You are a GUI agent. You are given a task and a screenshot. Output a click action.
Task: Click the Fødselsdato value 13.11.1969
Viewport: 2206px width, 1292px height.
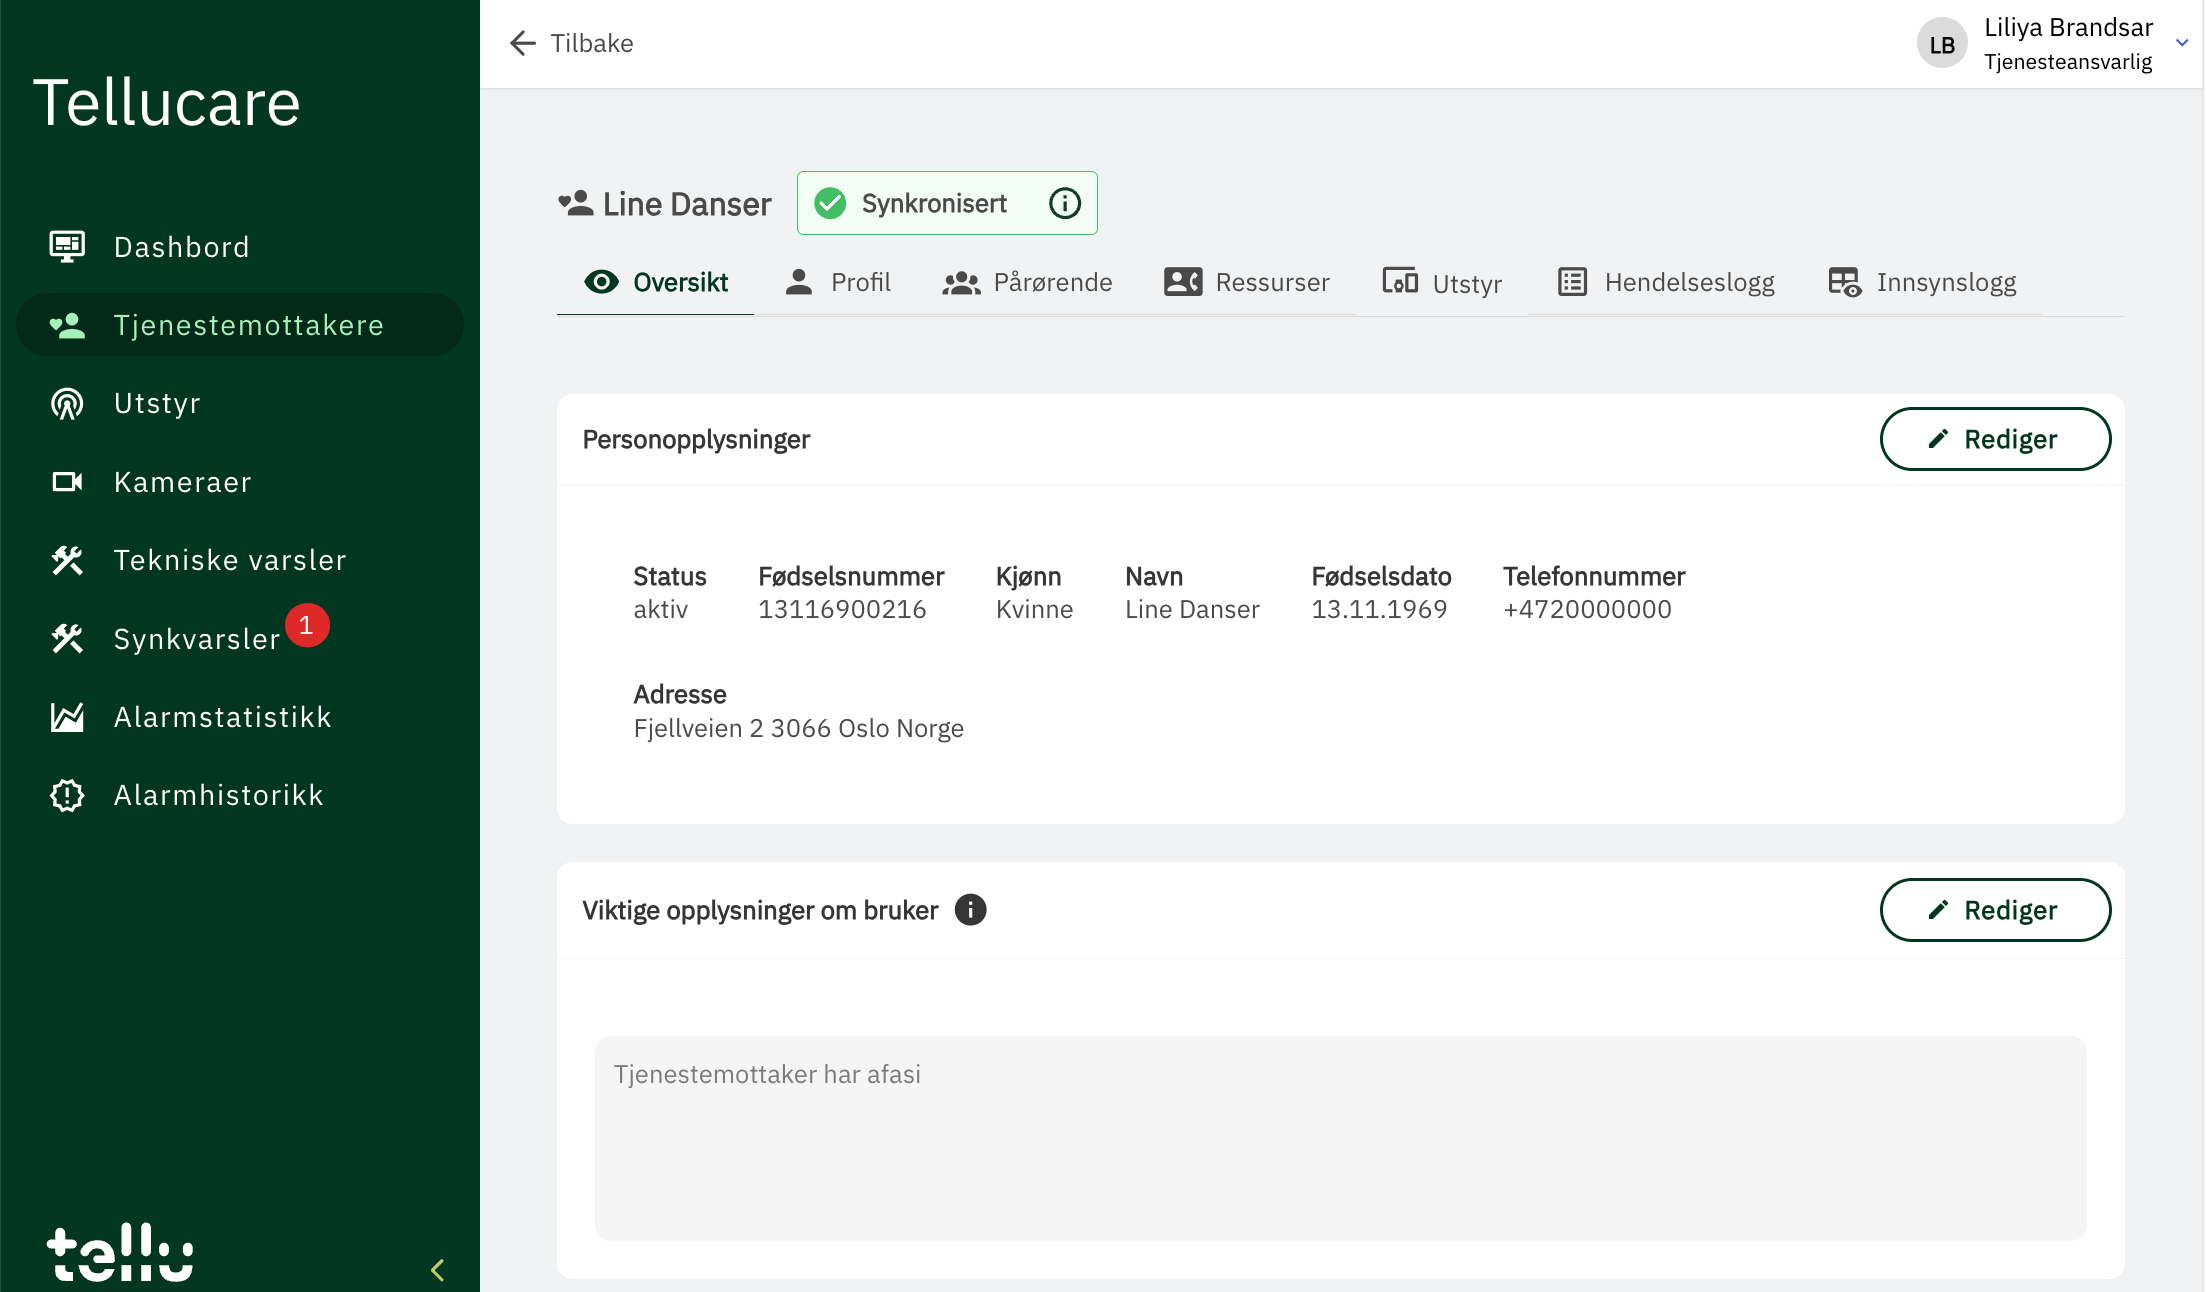(x=1379, y=609)
